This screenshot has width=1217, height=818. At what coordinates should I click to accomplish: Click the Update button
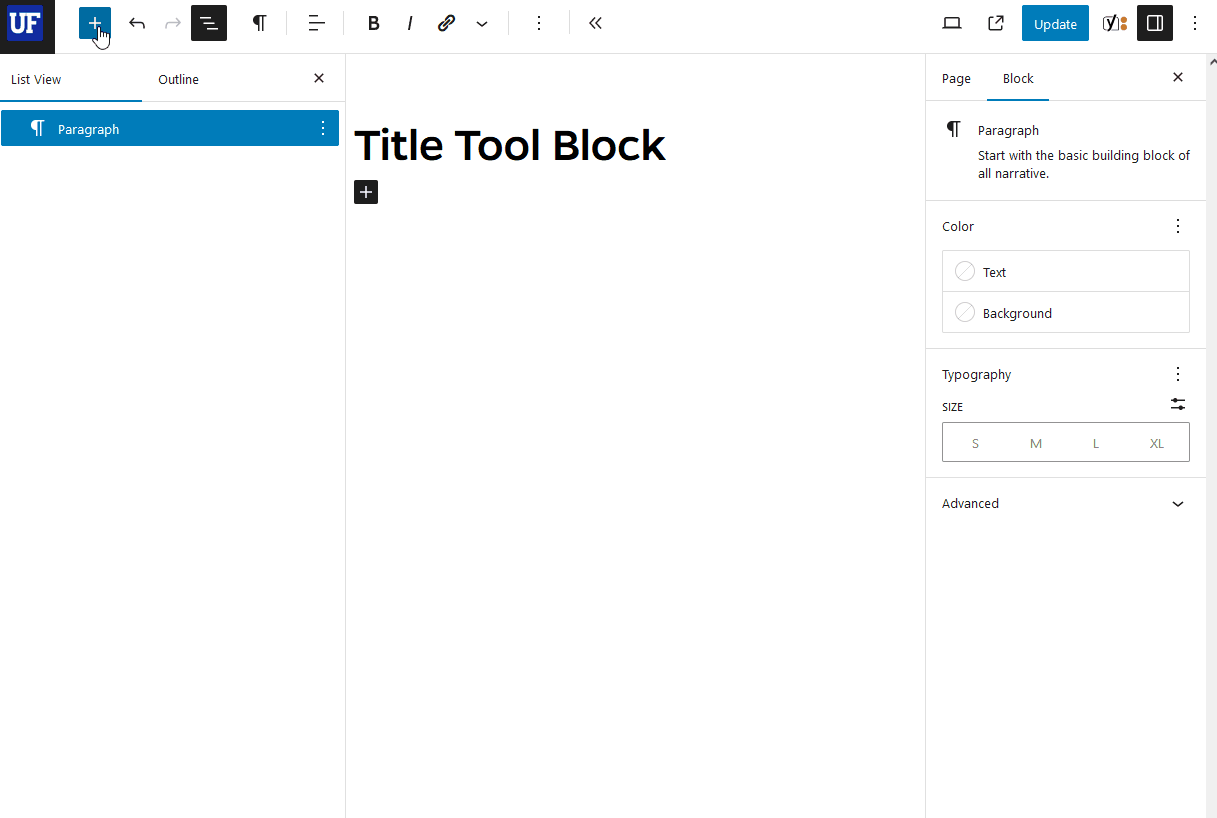tap(1055, 22)
